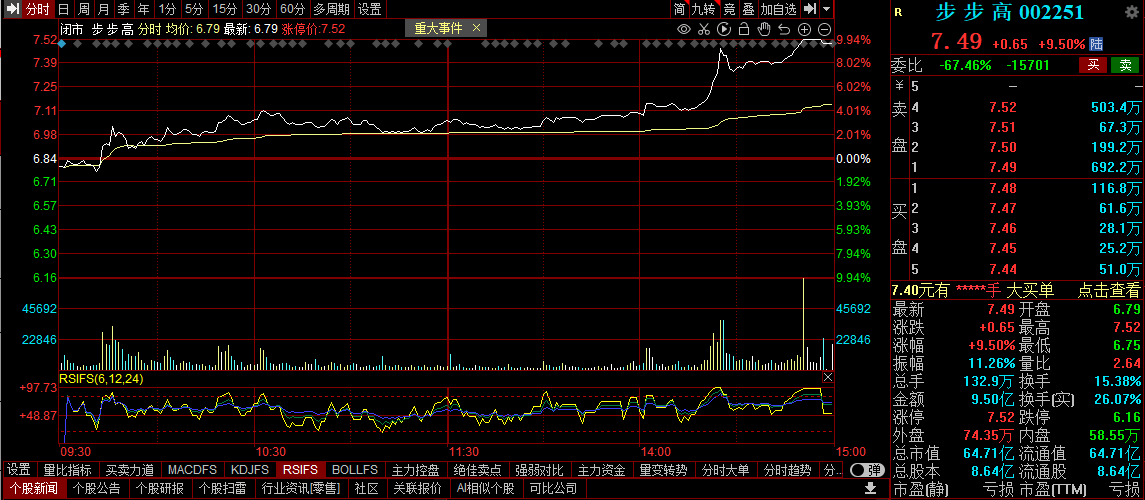Toggle the lock icon above chart

[743, 29]
